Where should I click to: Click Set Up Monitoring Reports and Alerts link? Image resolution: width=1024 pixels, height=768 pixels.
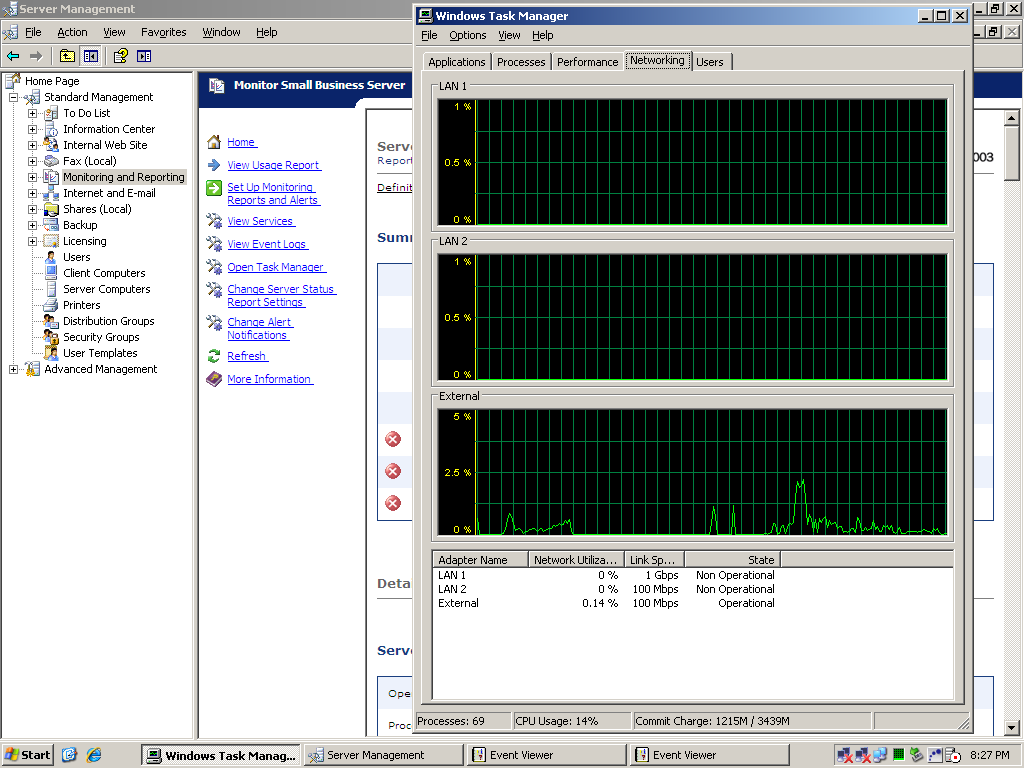273,193
